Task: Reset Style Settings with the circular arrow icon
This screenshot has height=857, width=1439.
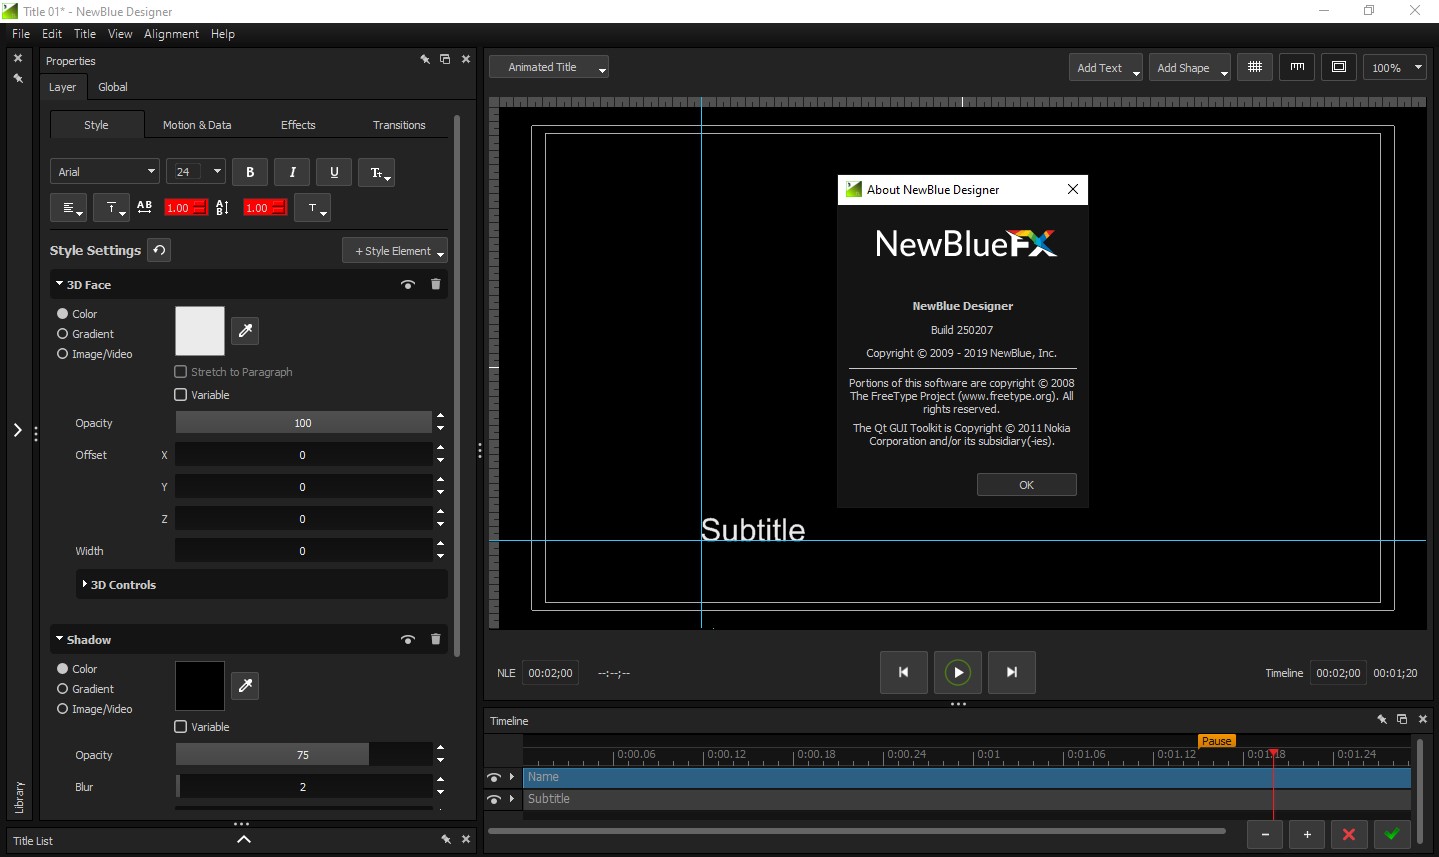Action: (x=159, y=250)
